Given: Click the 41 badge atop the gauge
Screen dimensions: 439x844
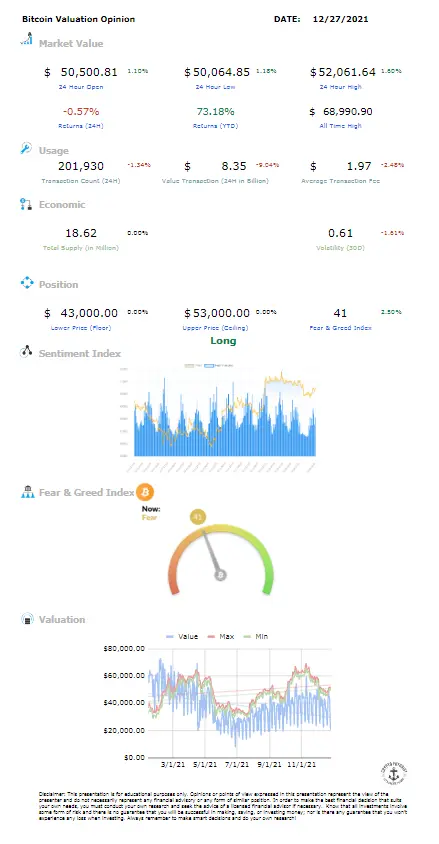Looking at the screenshot, I should [197, 518].
